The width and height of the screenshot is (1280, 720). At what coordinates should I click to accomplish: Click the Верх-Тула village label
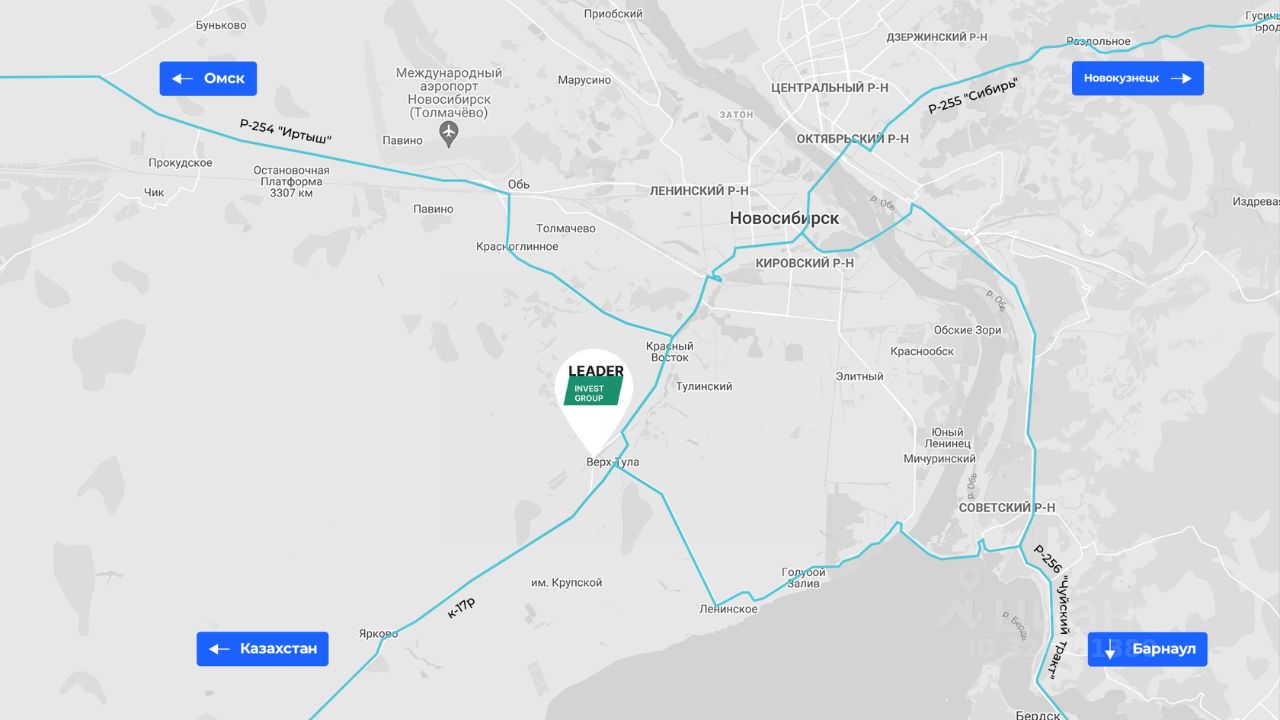[x=612, y=462]
